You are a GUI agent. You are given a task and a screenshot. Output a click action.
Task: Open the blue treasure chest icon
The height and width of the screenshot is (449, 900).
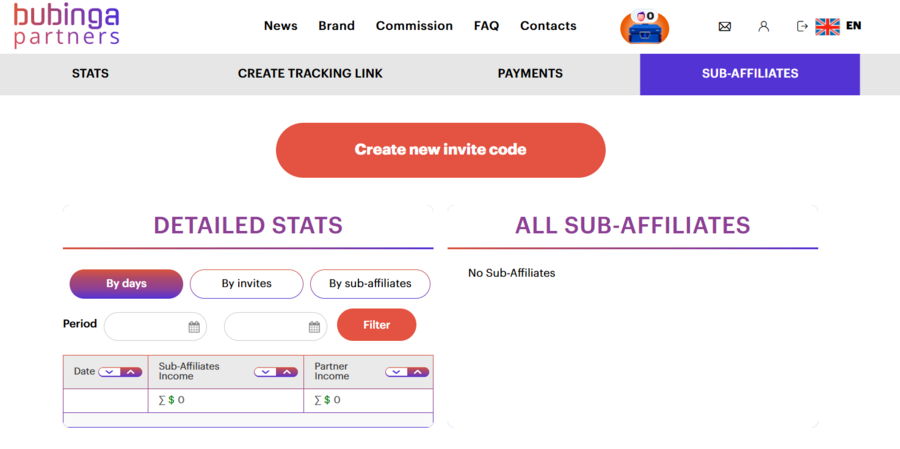(645, 28)
